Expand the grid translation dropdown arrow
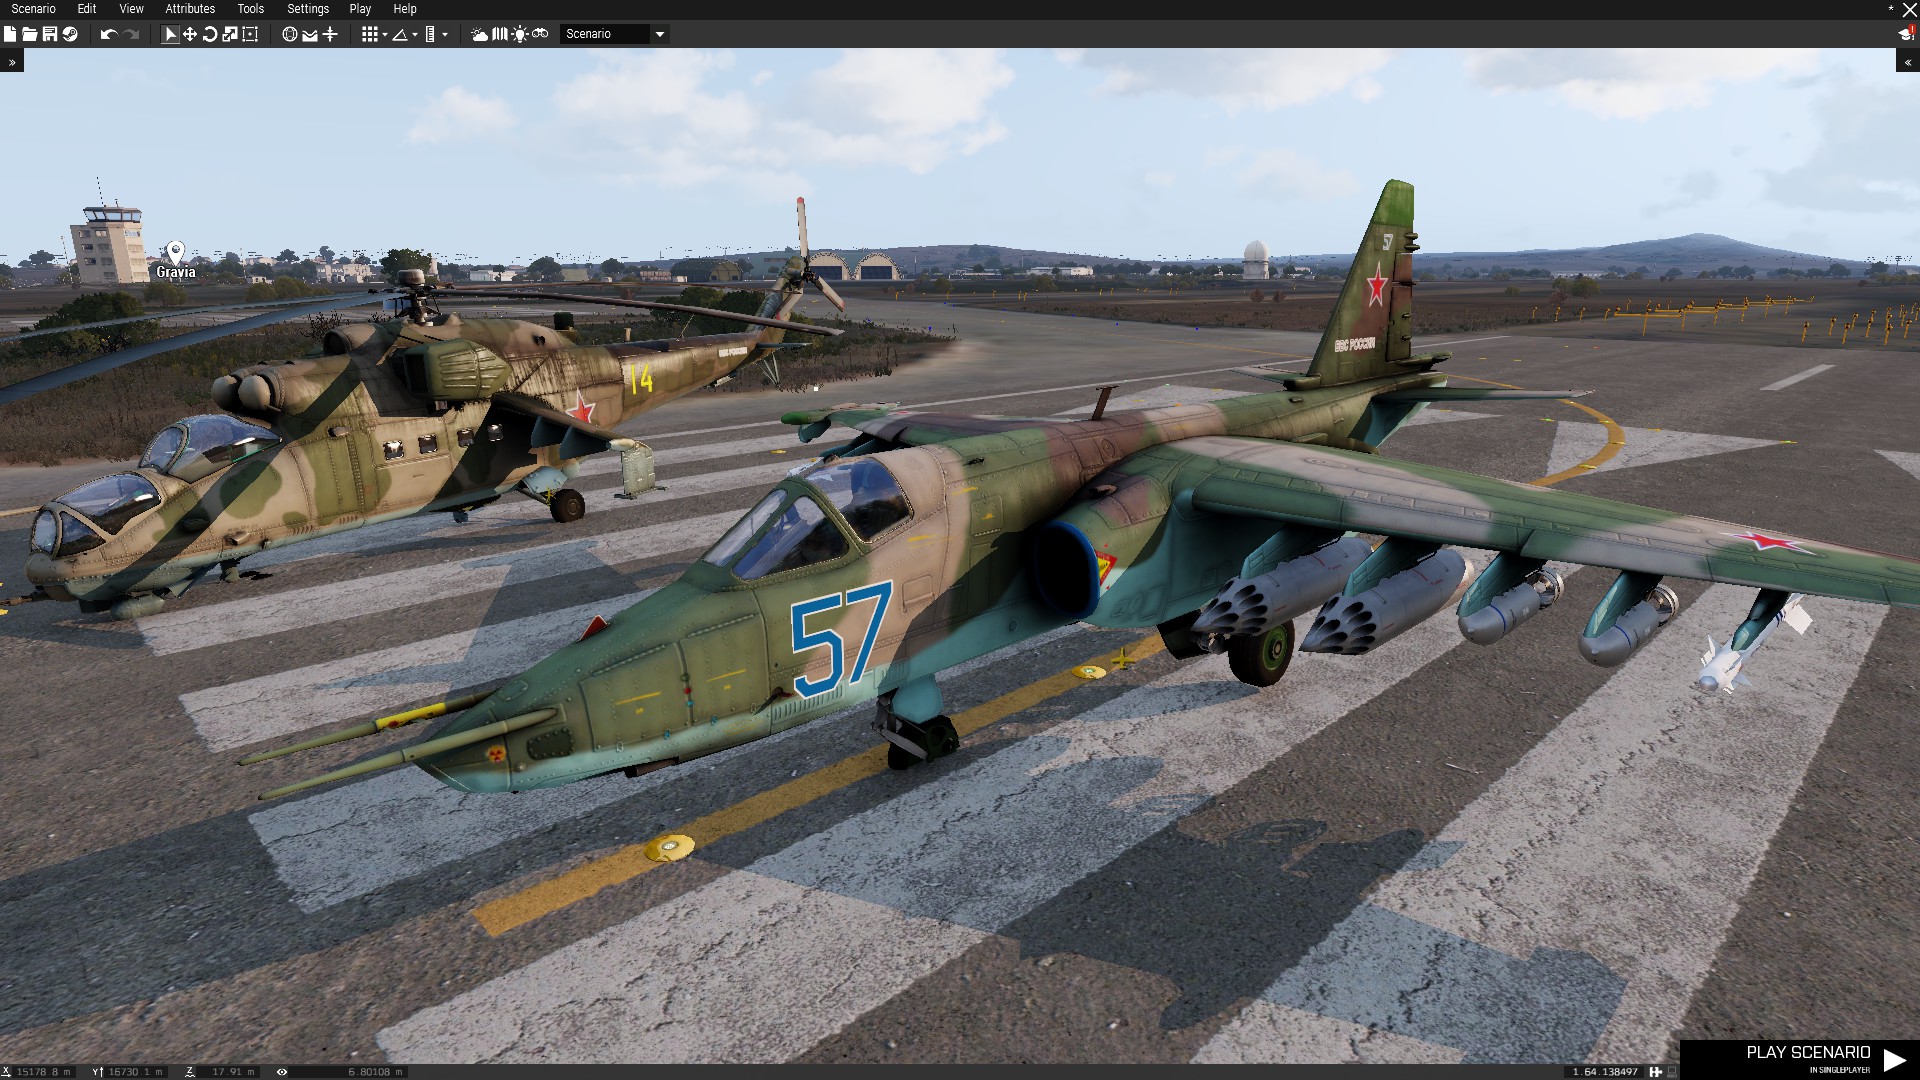 [x=385, y=35]
